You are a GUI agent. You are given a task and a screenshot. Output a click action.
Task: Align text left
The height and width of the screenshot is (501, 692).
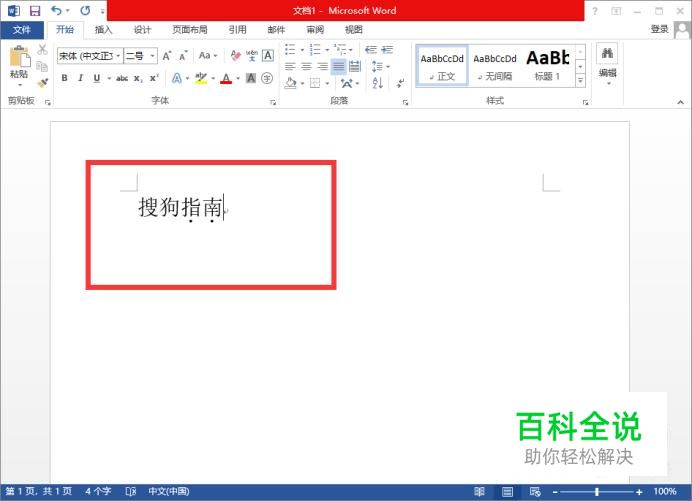(x=290, y=67)
